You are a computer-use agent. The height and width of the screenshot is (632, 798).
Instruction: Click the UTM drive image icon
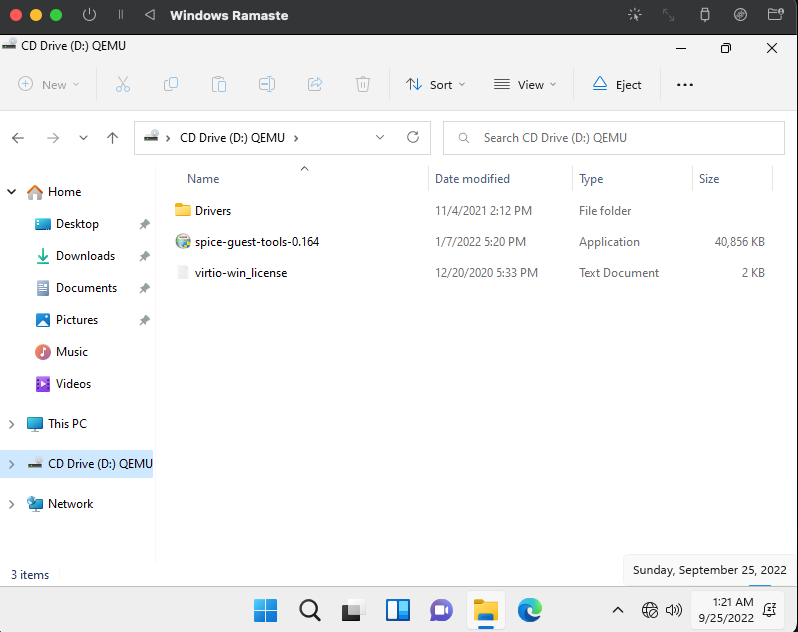tap(740, 15)
